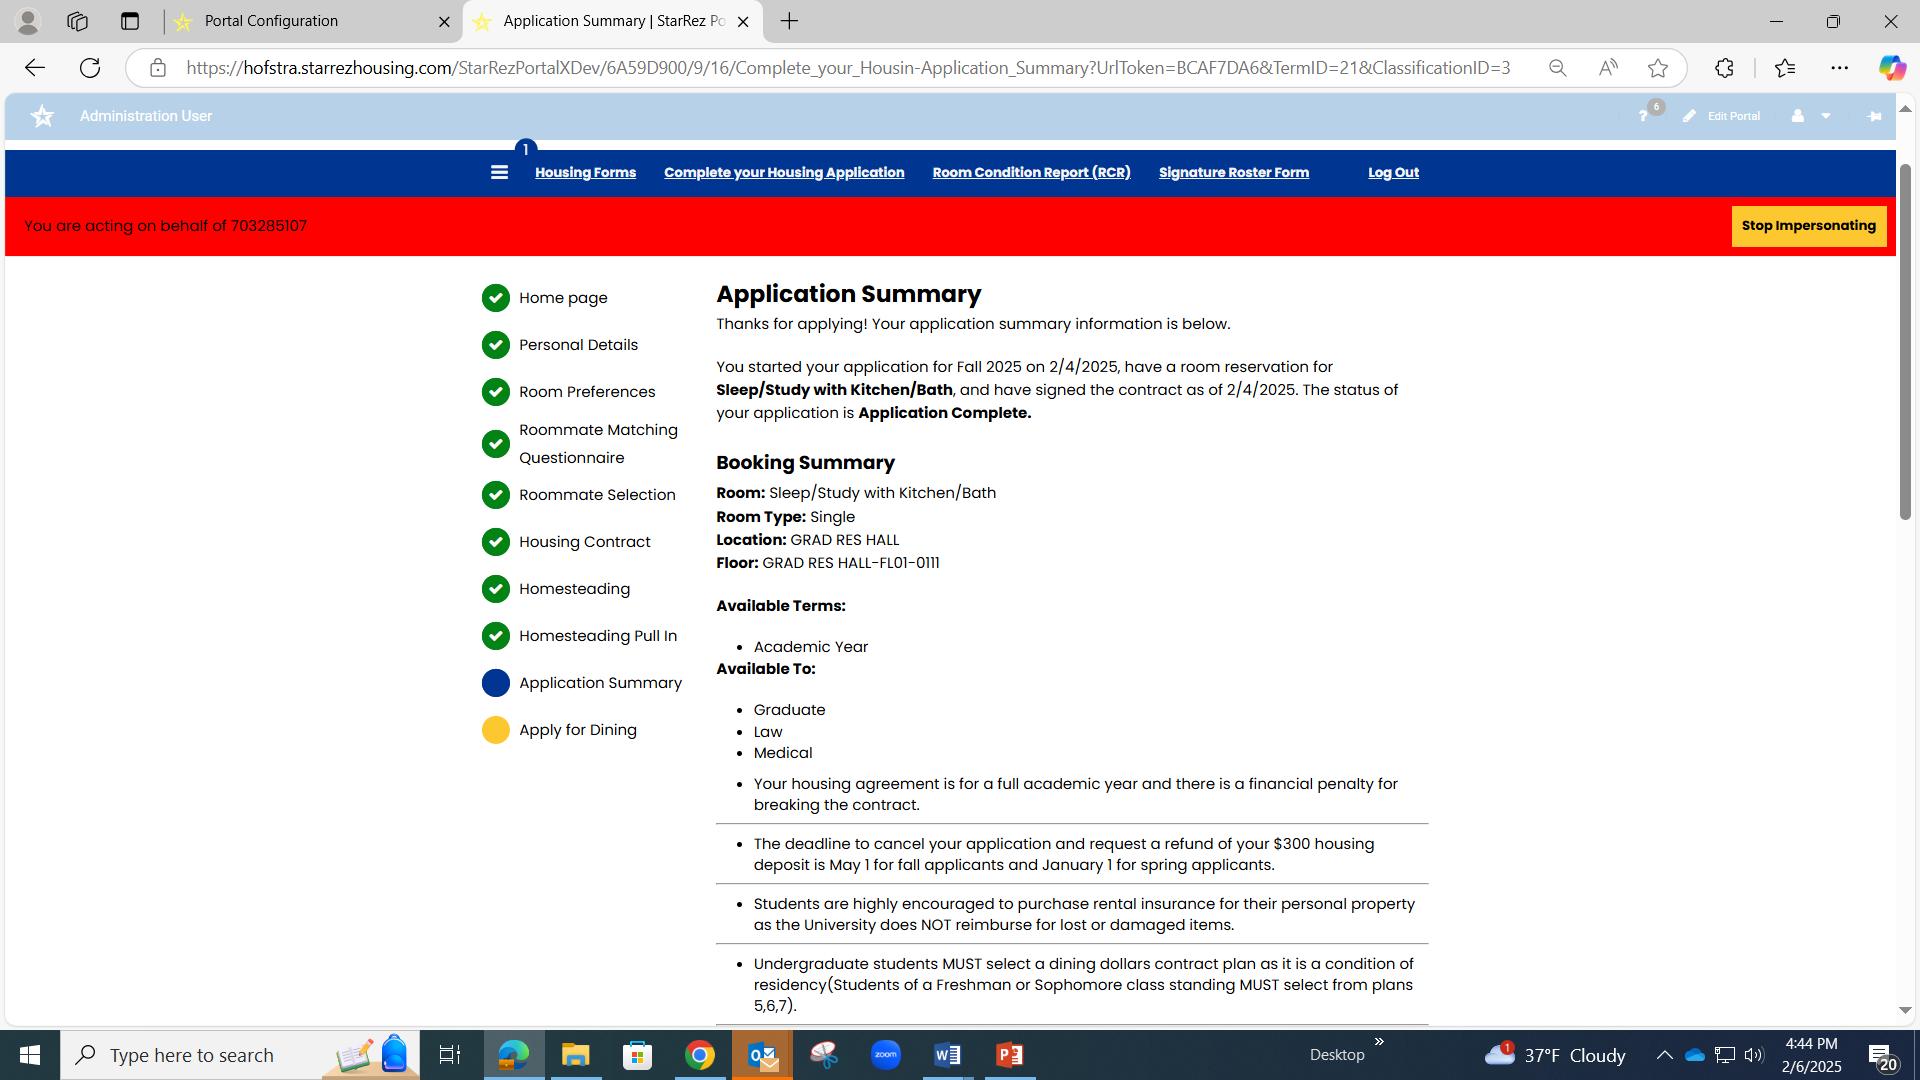Launch PowerPoint from the taskbar
Viewport: 1920px width, 1080px height.
(x=1010, y=1054)
